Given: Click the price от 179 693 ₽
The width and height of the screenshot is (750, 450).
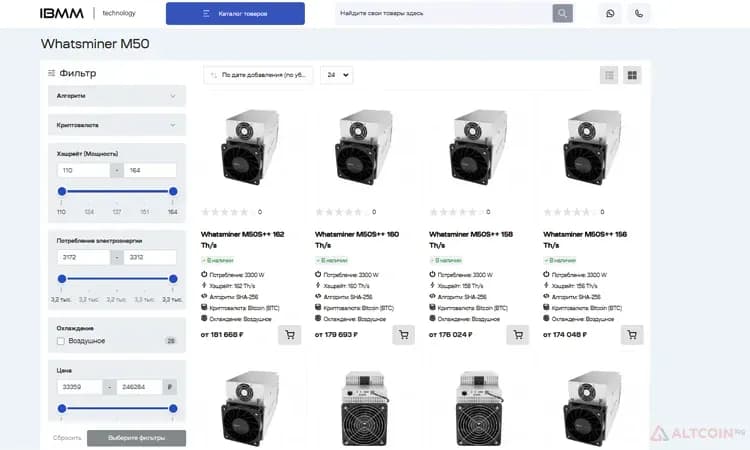Looking at the screenshot, I should pos(336,335).
